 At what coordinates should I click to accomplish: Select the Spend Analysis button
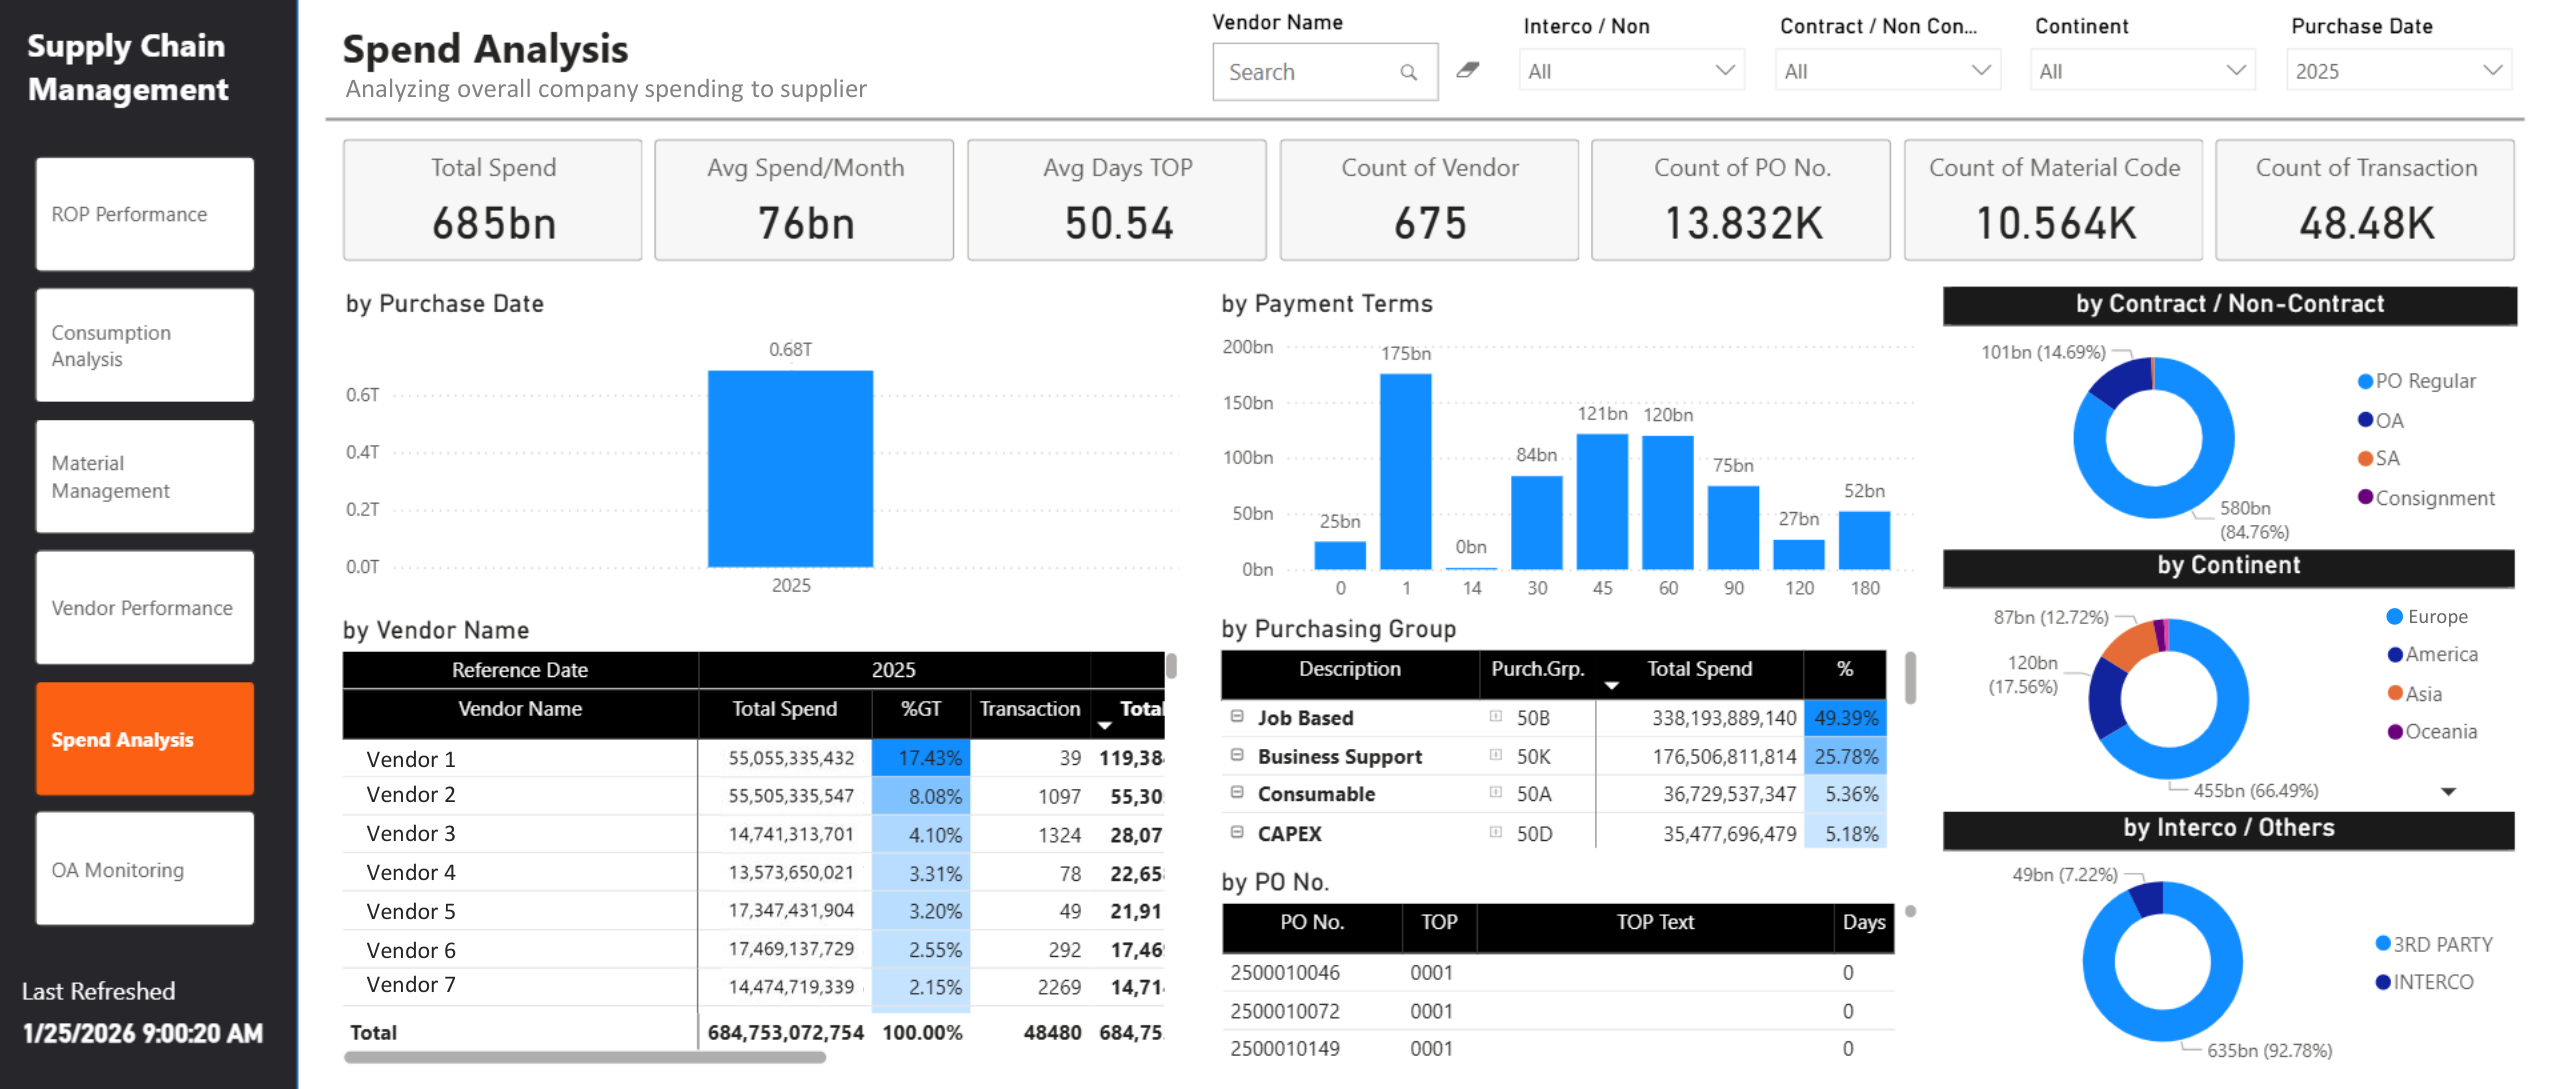[x=145, y=739]
